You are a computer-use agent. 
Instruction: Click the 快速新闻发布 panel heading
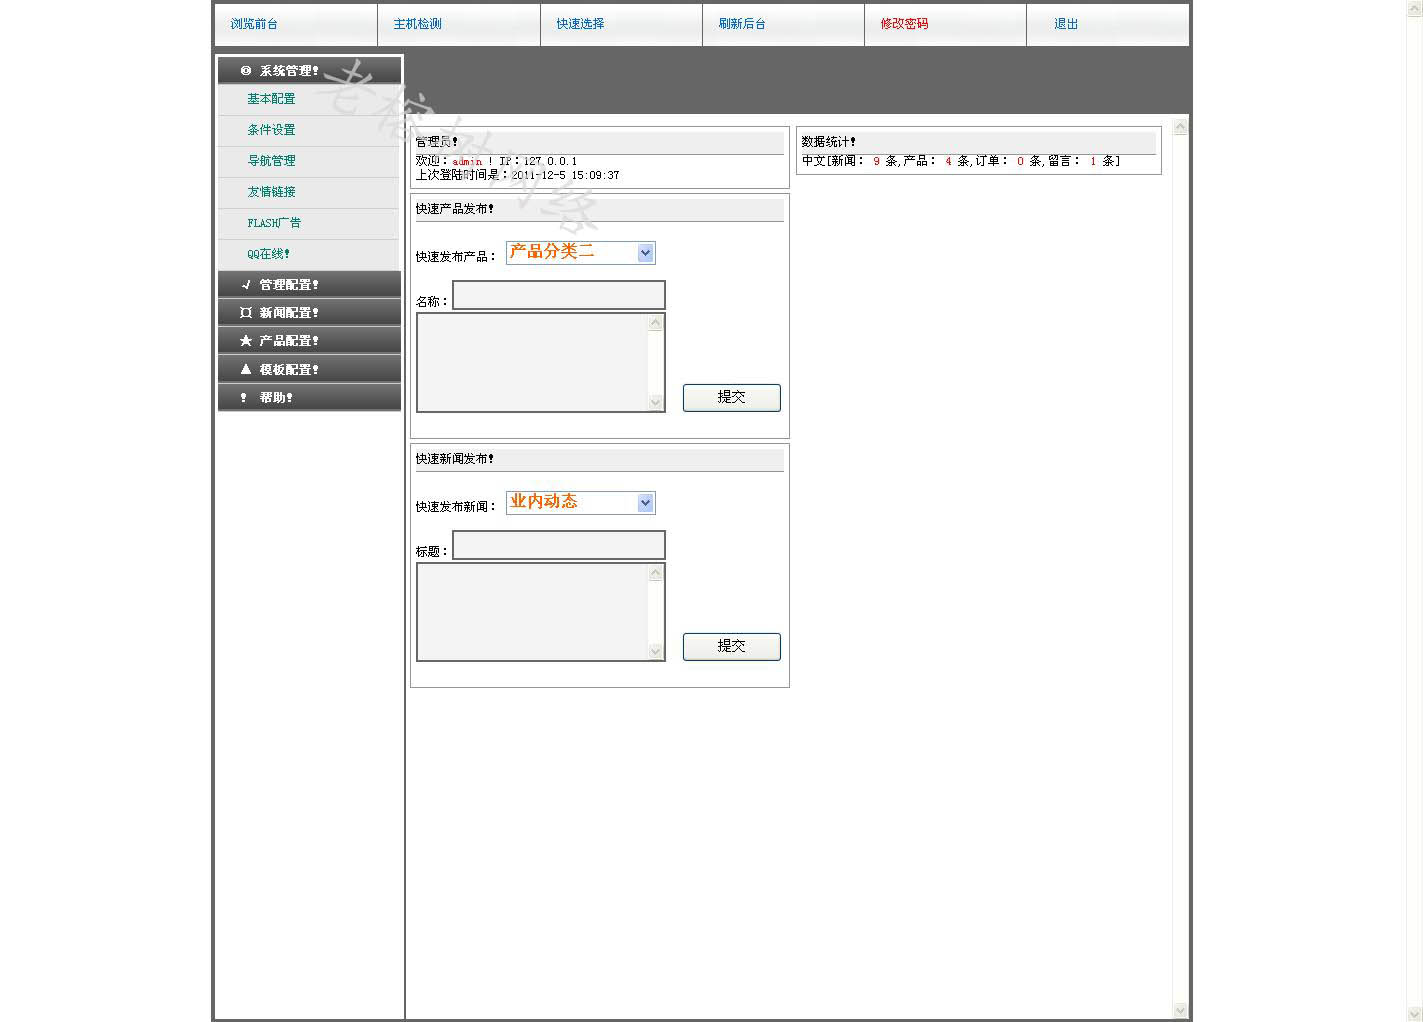click(x=455, y=459)
